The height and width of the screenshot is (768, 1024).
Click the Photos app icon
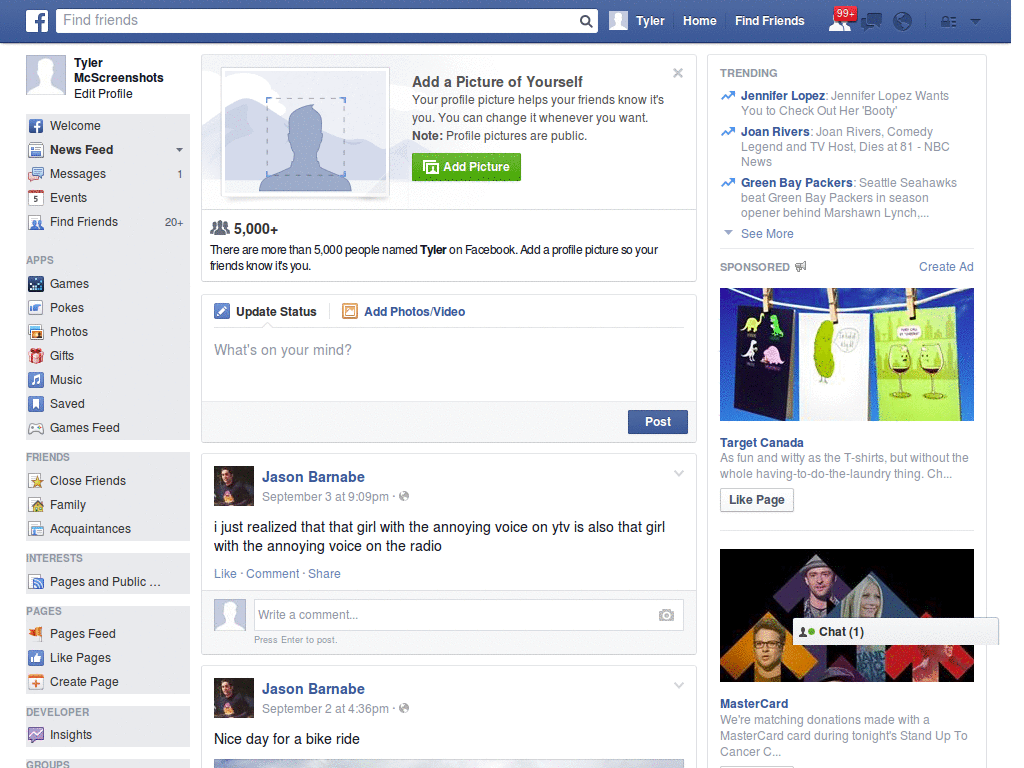pos(36,332)
